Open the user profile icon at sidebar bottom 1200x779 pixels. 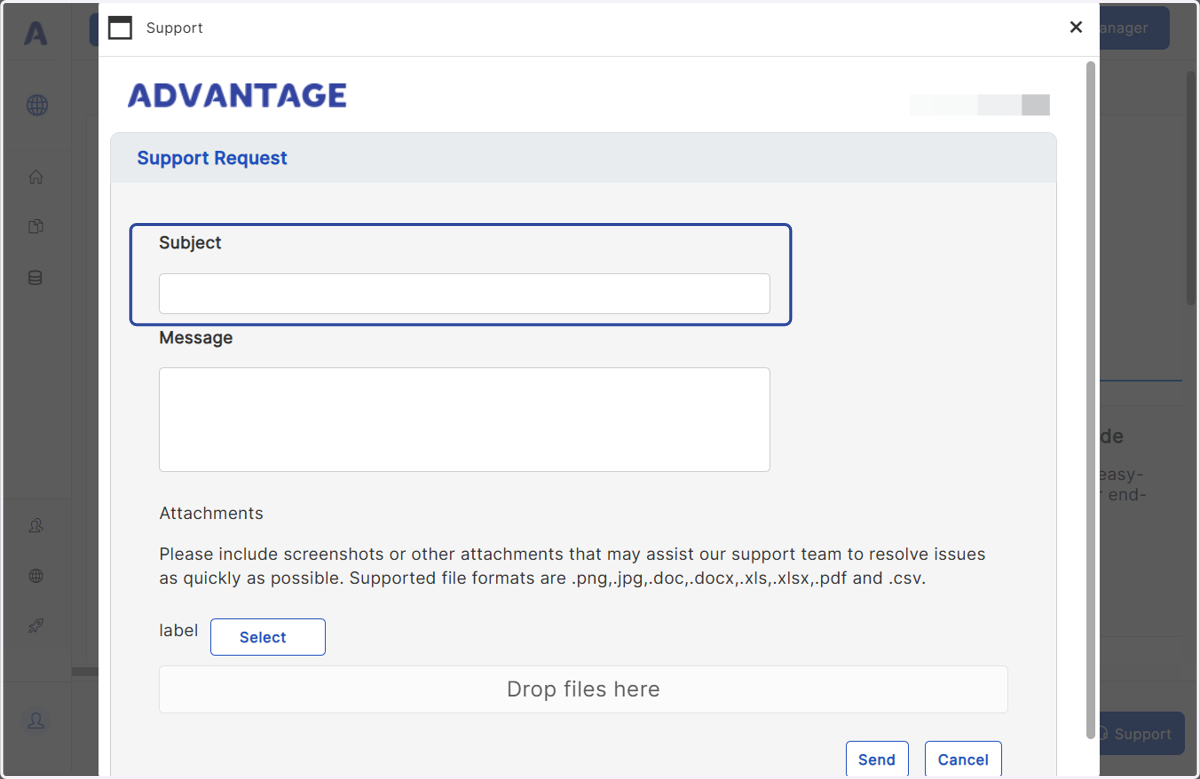[x=36, y=720]
